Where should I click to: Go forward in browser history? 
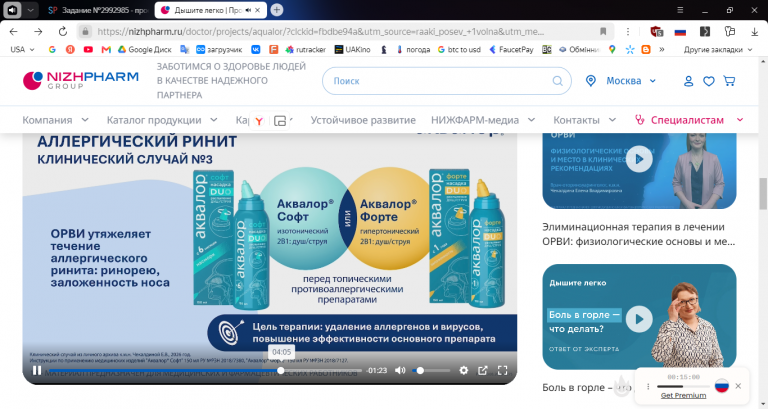coord(38,31)
